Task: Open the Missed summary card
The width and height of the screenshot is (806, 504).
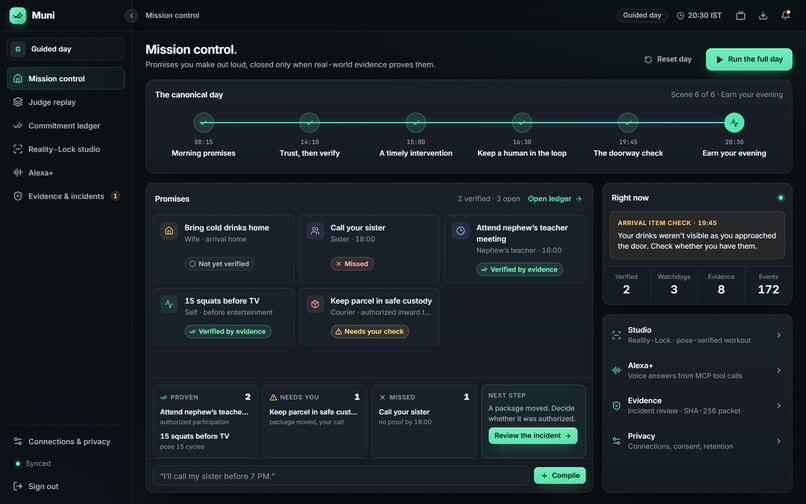Action: (424, 421)
